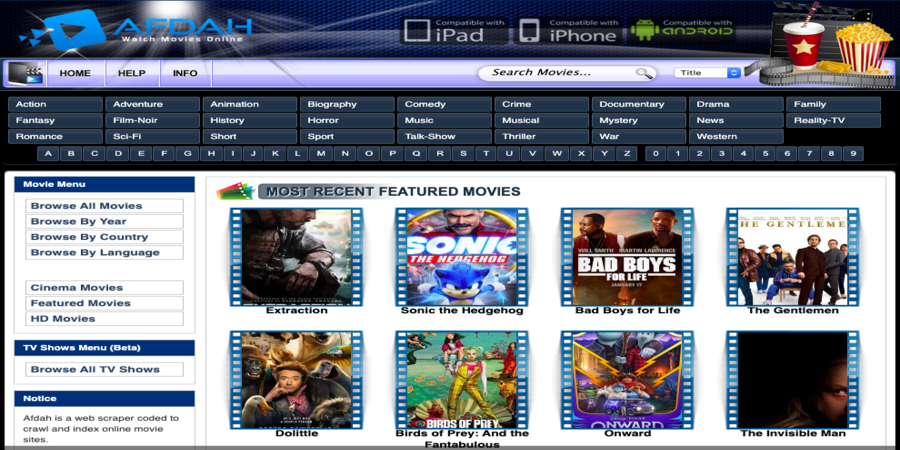This screenshot has height=450, width=900.
Task: Select the Reality-TV genre
Action: coord(833,121)
